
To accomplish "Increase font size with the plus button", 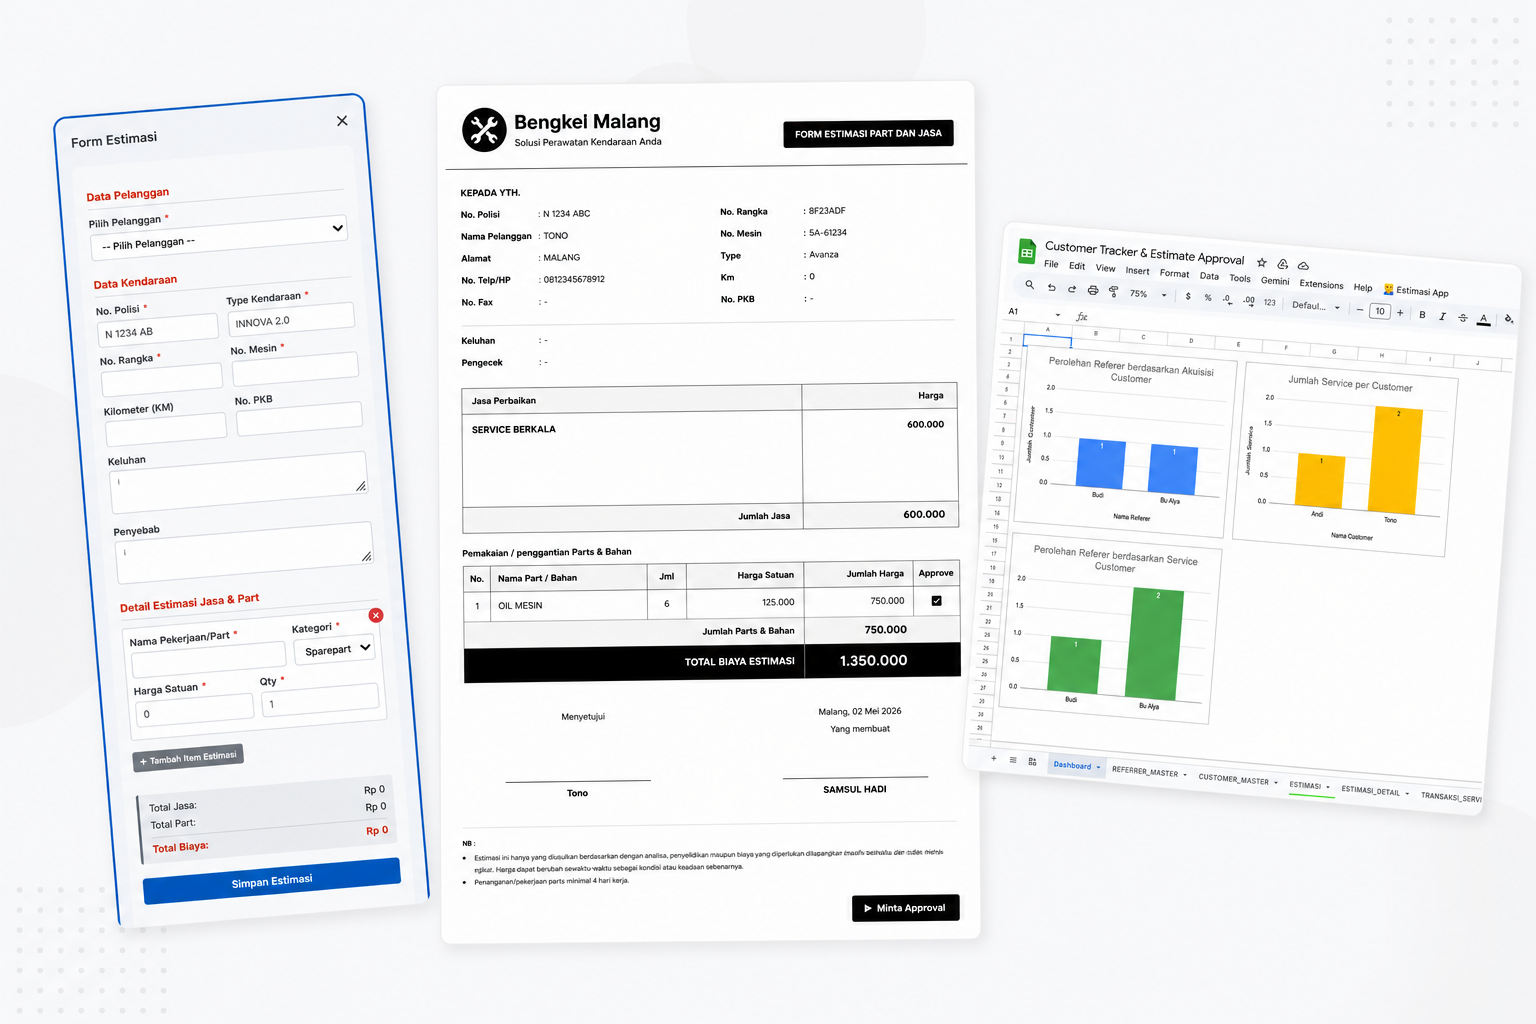I will point(1400,313).
